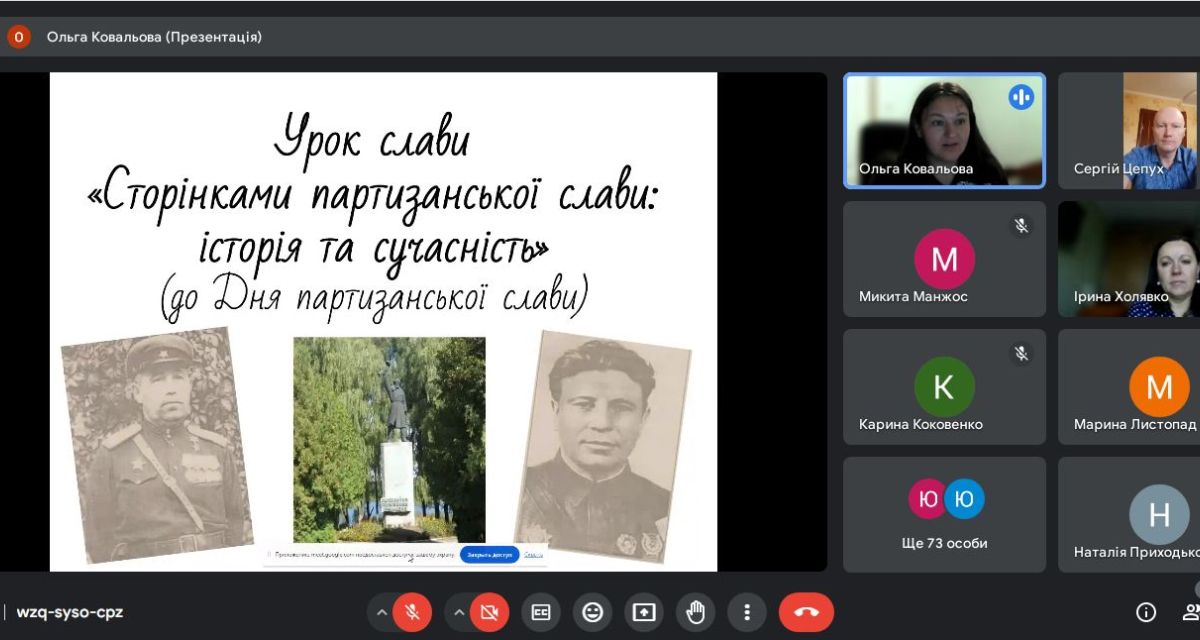
Task: Click the muted mic icon on Микита Манжос tile
Action: (1020, 226)
